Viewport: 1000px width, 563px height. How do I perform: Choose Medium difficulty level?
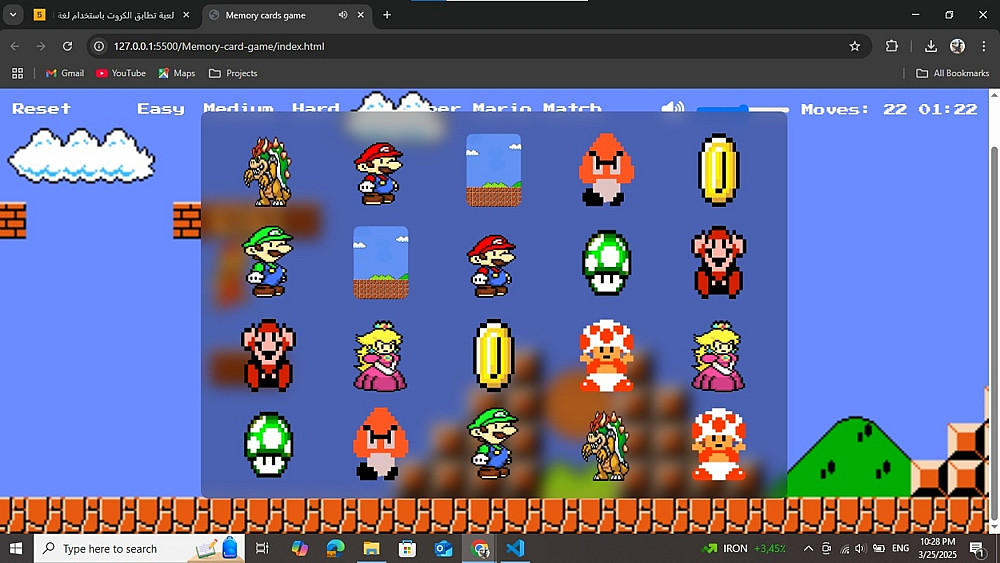point(238,109)
